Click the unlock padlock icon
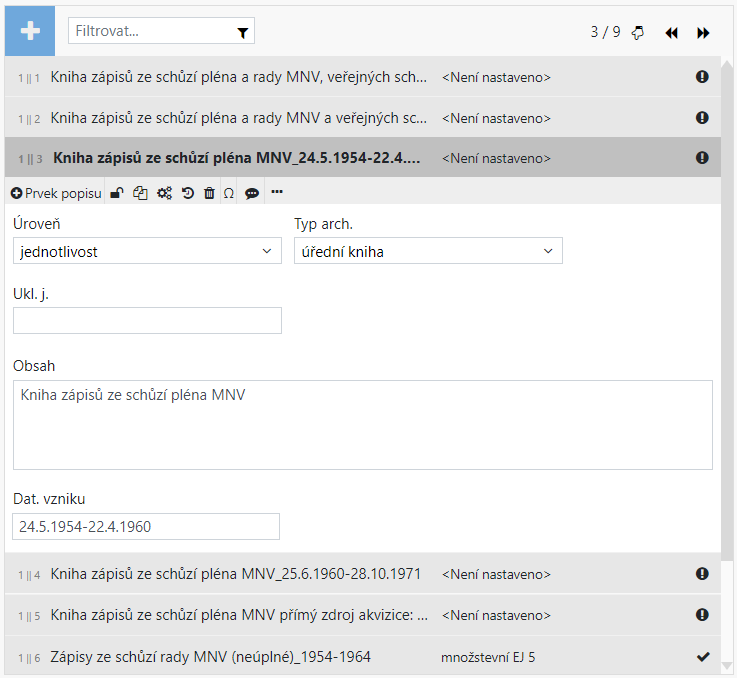The width and height of the screenshot is (737, 678). tap(117, 193)
